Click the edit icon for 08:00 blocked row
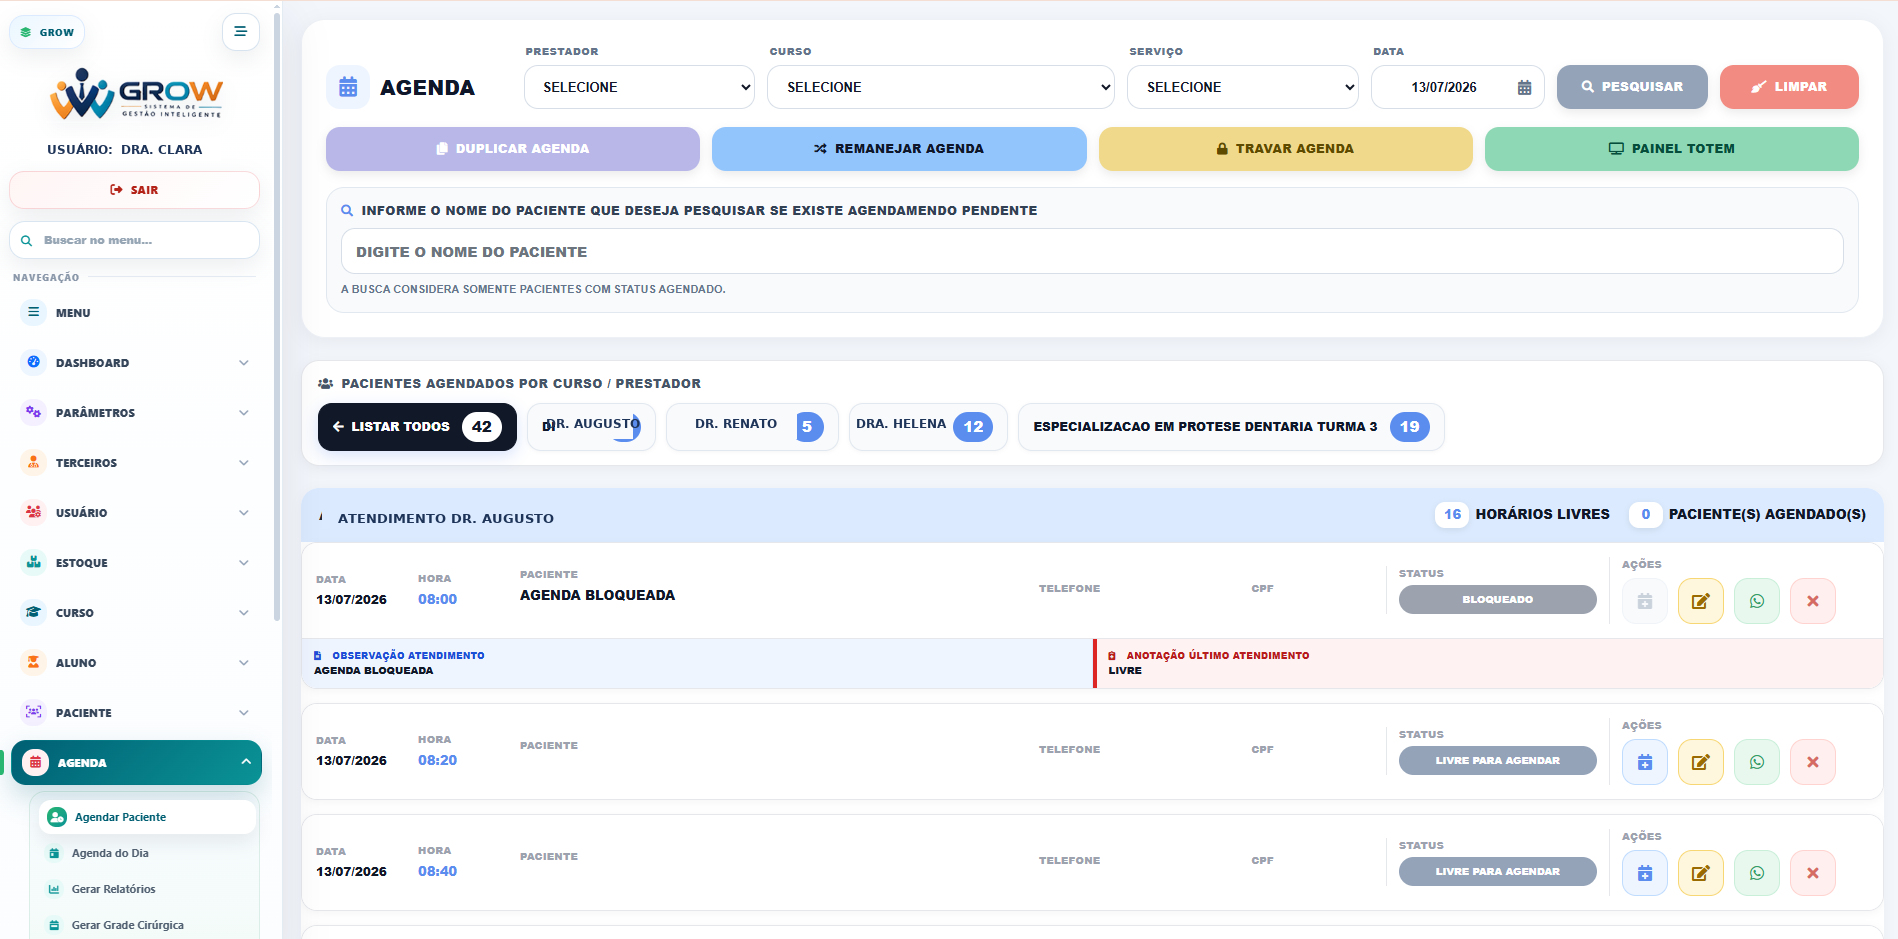Image resolution: width=1898 pixels, height=939 pixels. point(1700,601)
